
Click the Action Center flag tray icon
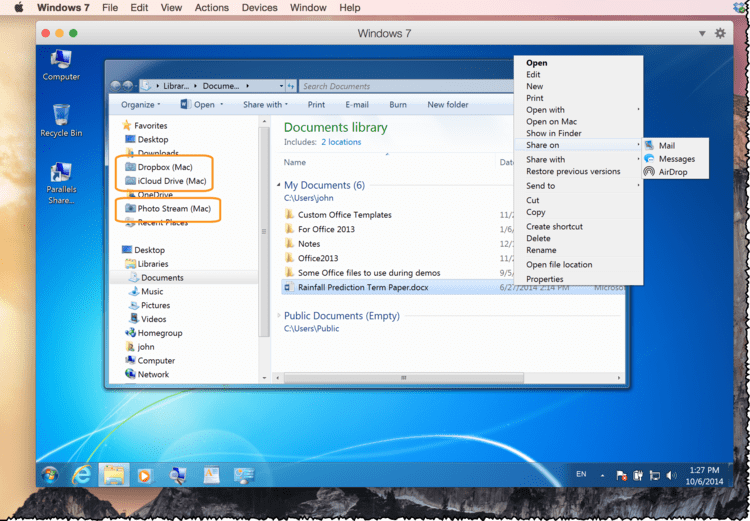tap(621, 476)
